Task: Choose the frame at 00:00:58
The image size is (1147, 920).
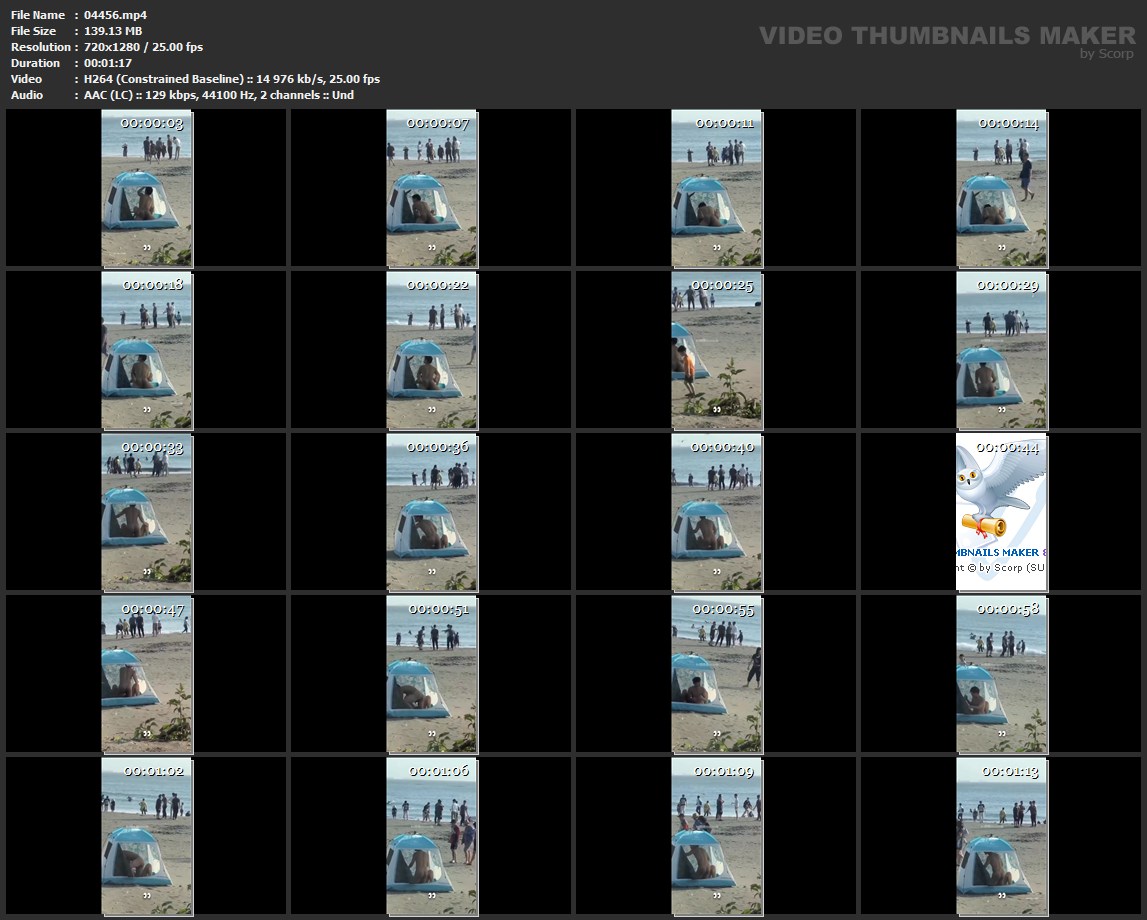Action: point(1001,674)
